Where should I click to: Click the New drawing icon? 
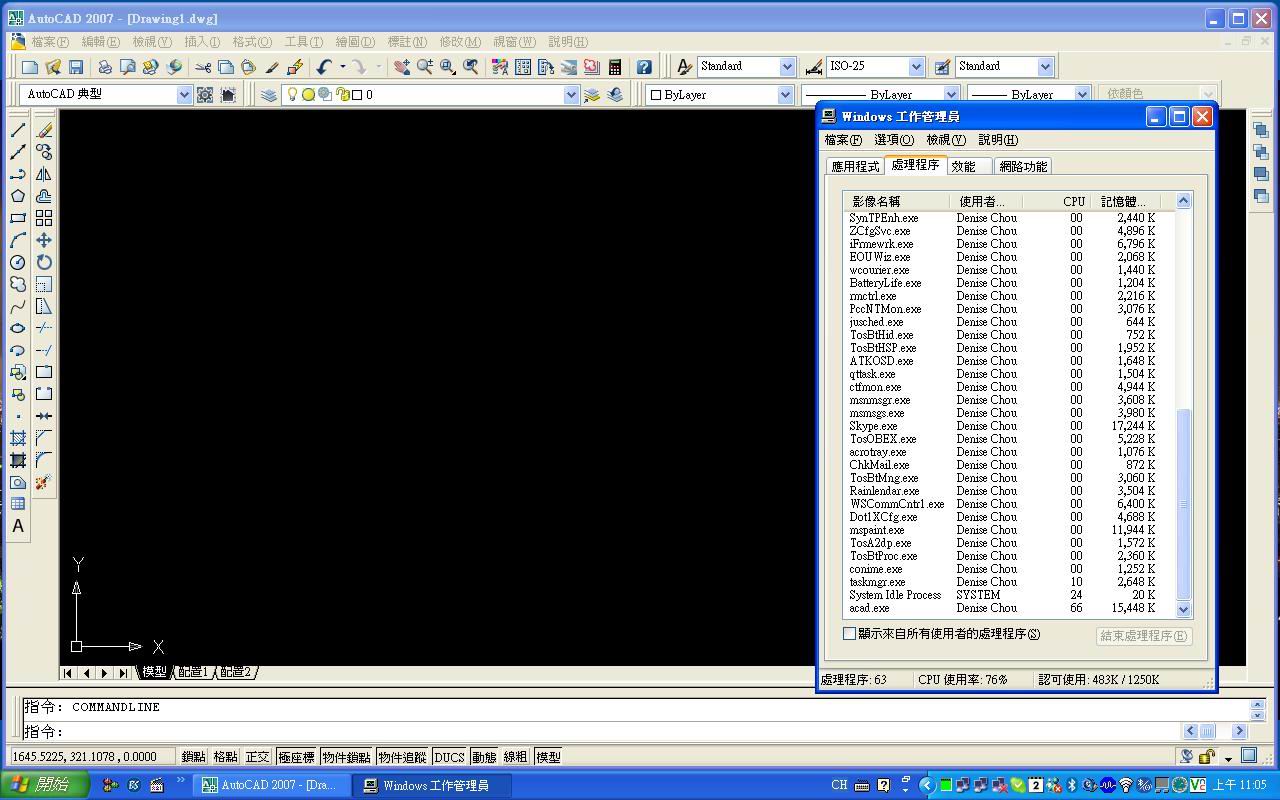[x=30, y=67]
